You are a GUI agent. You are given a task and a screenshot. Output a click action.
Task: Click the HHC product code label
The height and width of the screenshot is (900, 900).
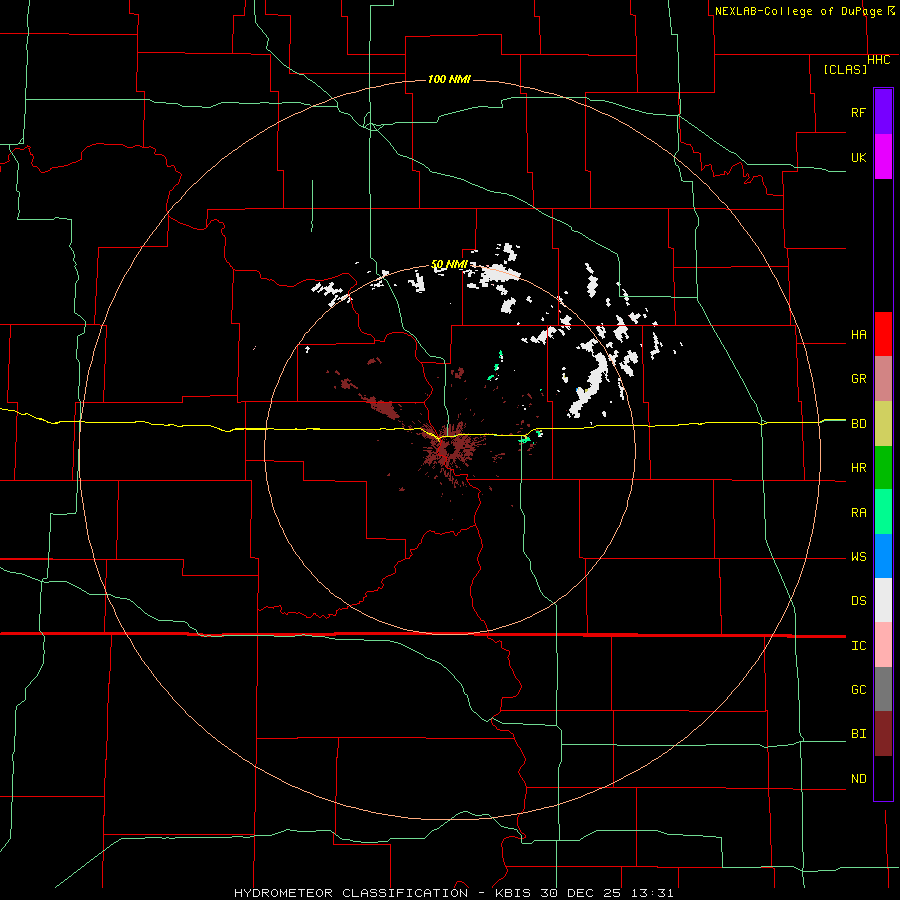(x=879, y=60)
